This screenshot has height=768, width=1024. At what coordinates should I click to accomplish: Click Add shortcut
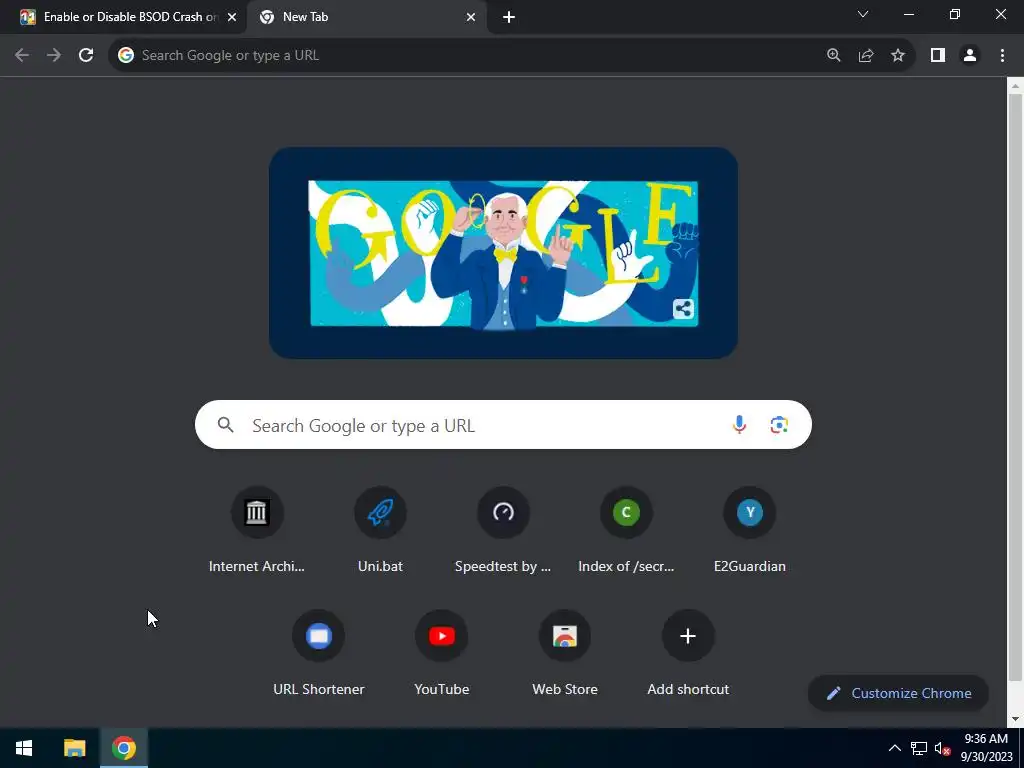[x=688, y=653]
